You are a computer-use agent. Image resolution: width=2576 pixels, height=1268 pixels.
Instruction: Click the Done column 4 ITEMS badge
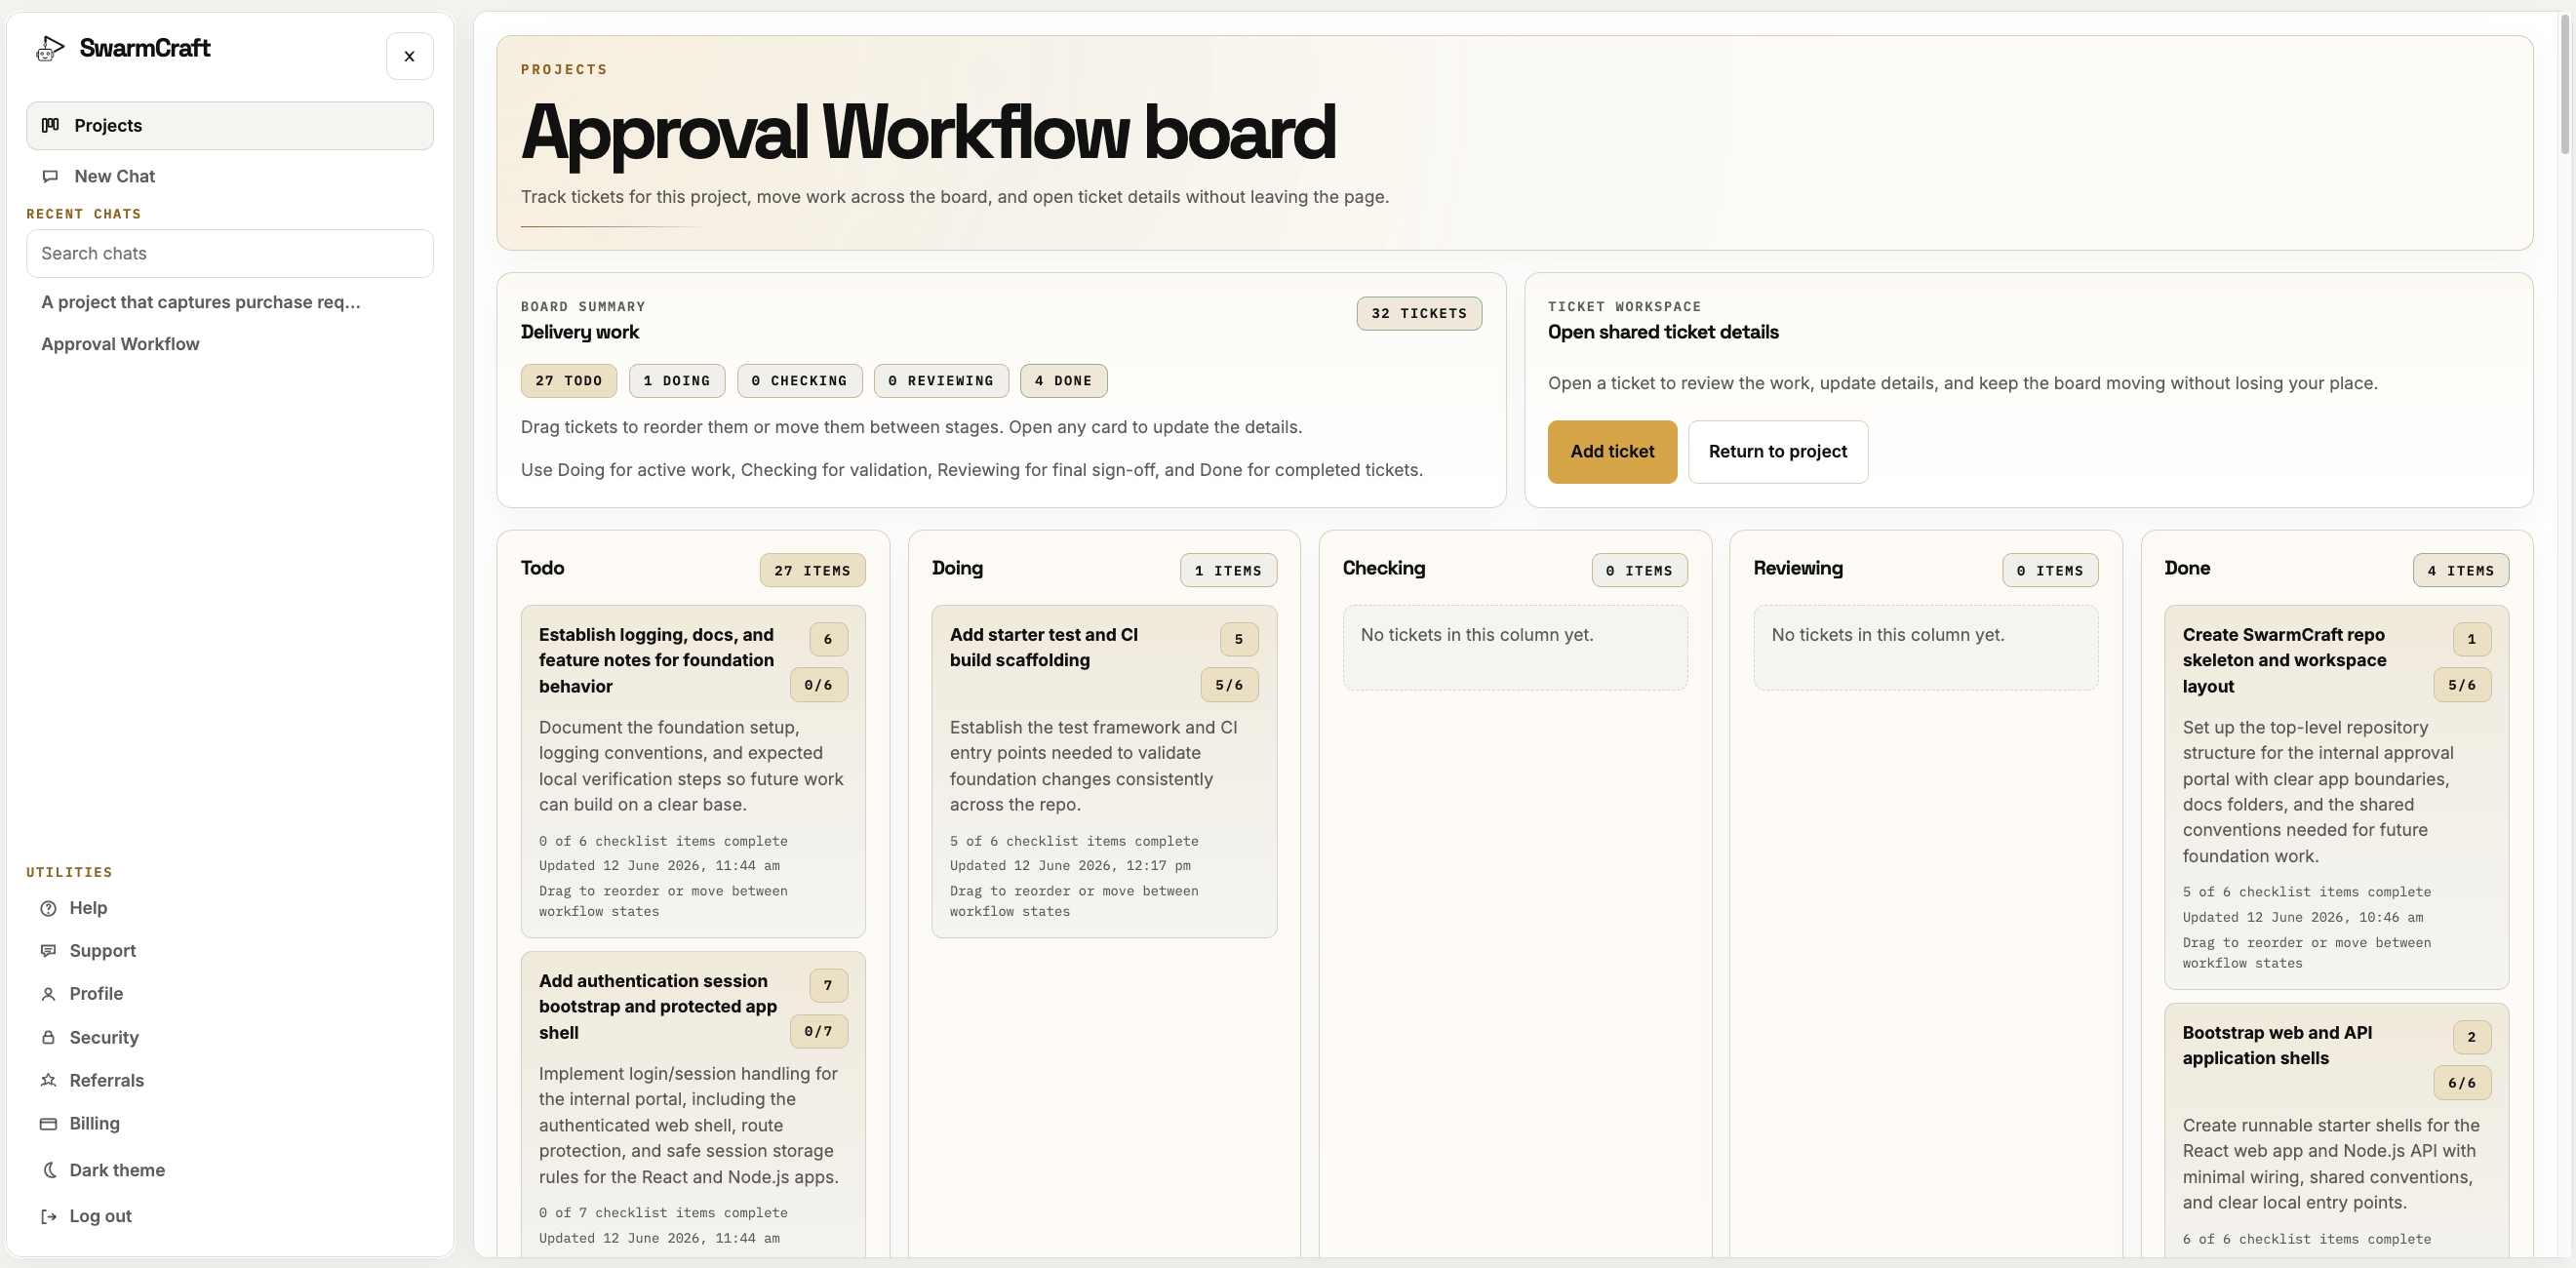(x=2461, y=570)
